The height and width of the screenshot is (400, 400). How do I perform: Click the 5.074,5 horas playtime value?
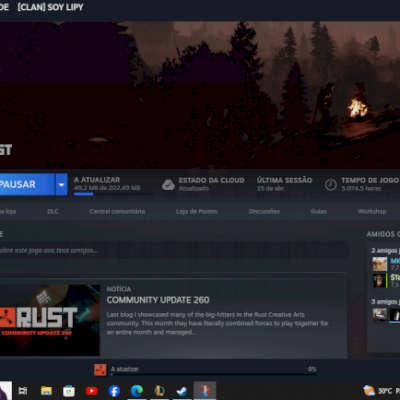361,188
